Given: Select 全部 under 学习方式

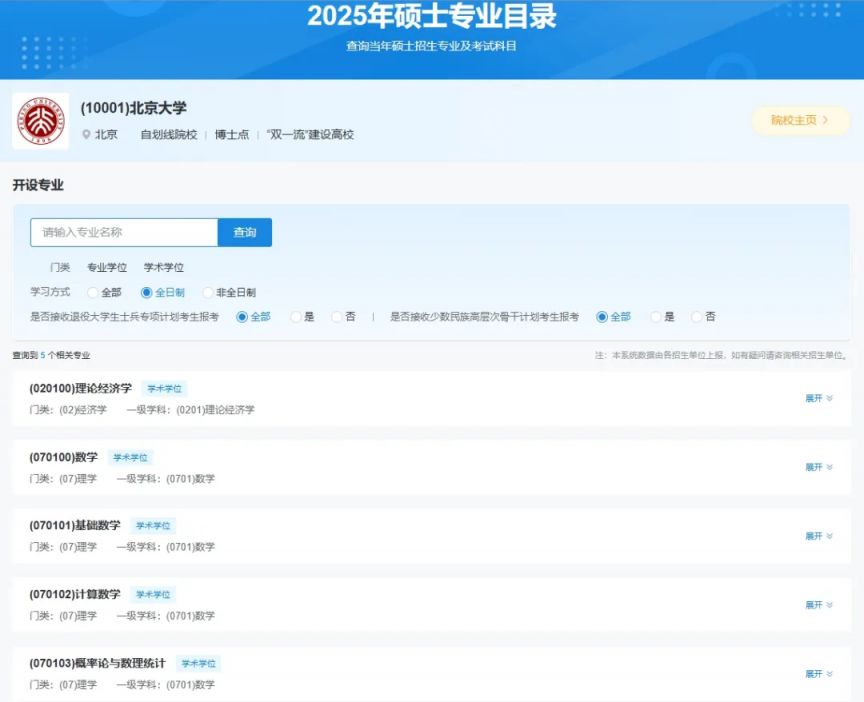Looking at the screenshot, I should [93, 293].
